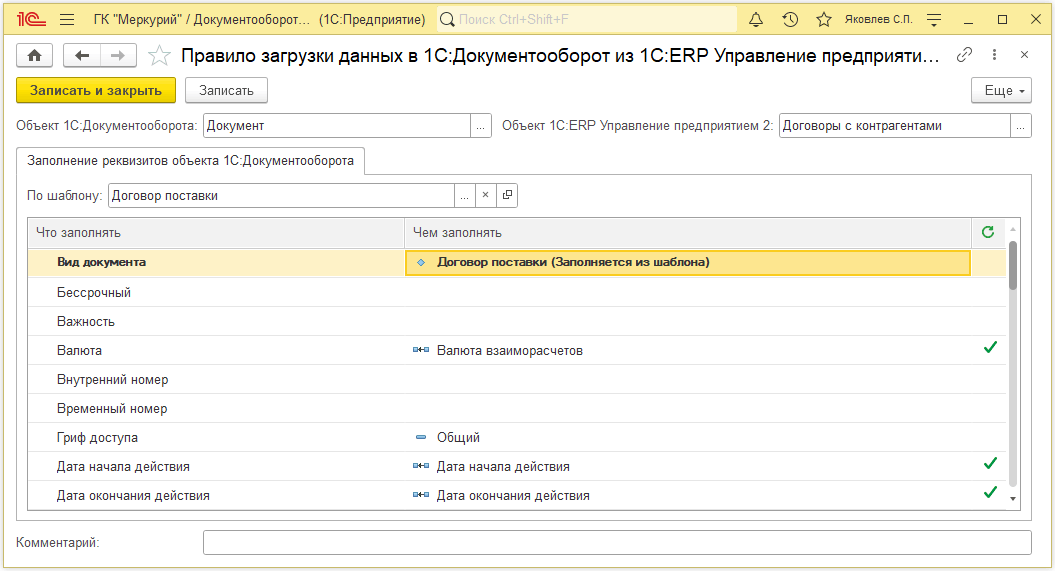The image size is (1055, 571).
Task: Click the Что заполнять column header
Action: tap(216, 232)
